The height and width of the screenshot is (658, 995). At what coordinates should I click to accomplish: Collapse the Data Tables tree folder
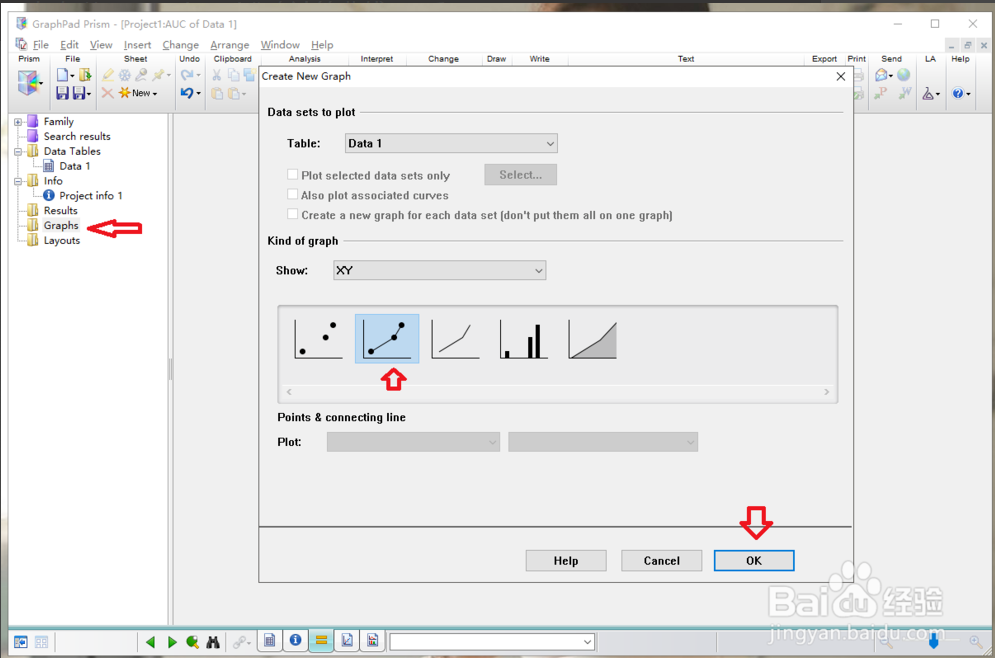point(18,152)
